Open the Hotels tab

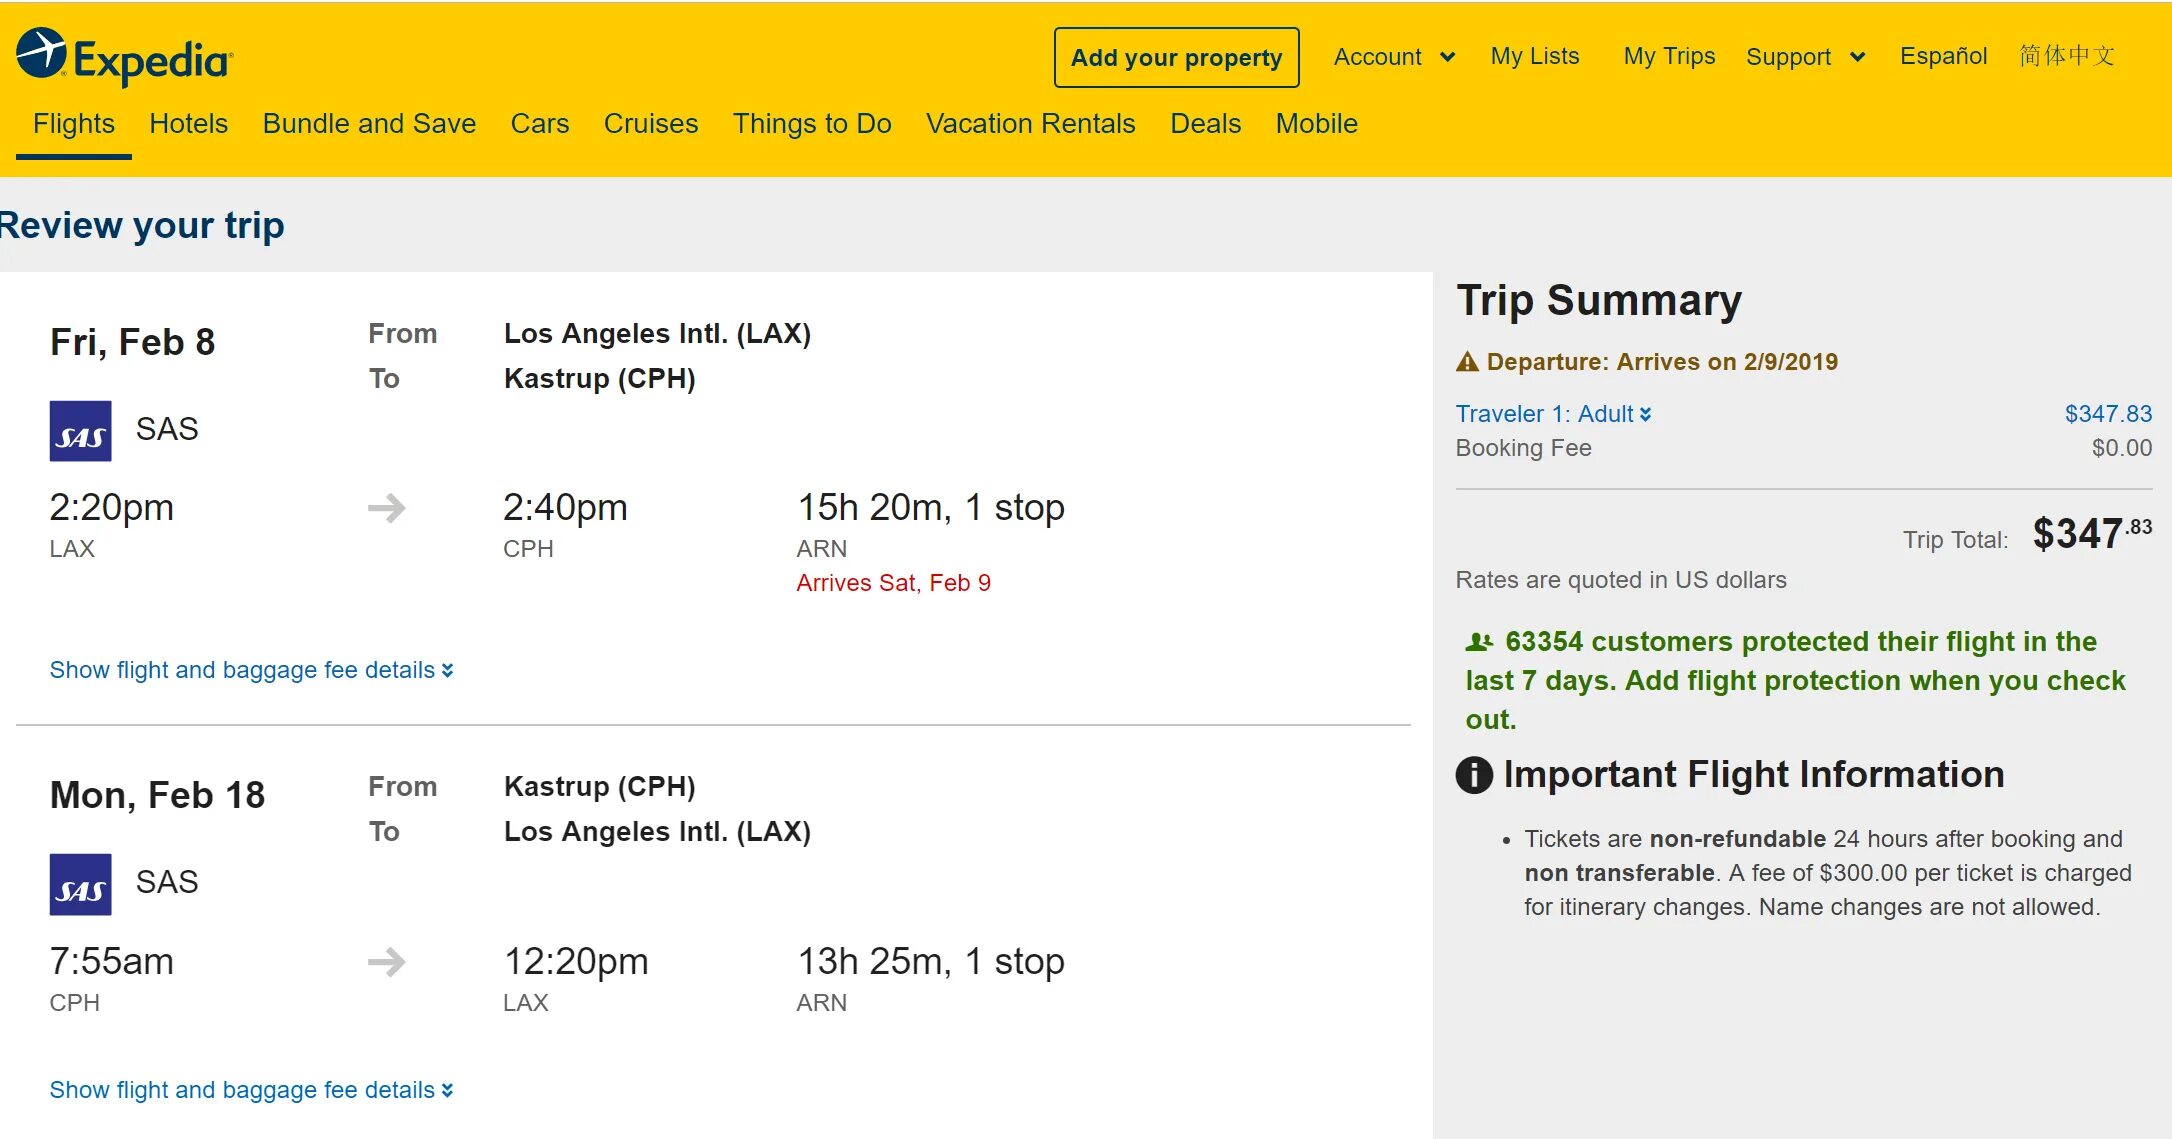[189, 124]
